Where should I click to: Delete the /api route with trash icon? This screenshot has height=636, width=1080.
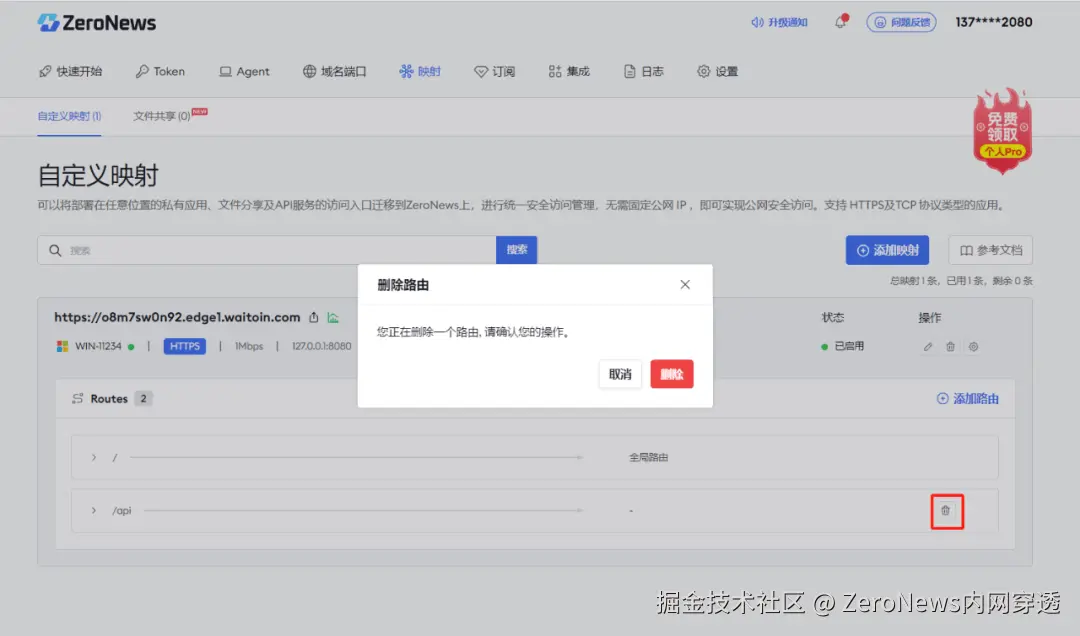pyautogui.click(x=946, y=511)
